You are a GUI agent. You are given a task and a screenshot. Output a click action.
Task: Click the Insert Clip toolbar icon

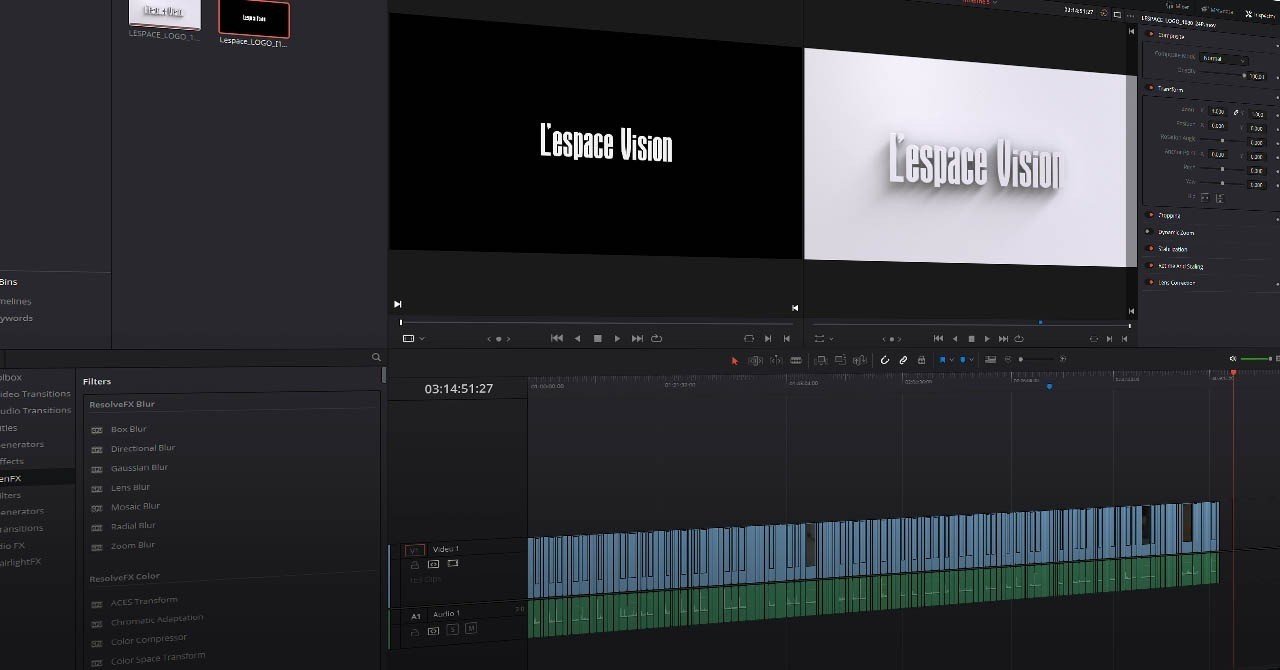pyautogui.click(x=821, y=360)
